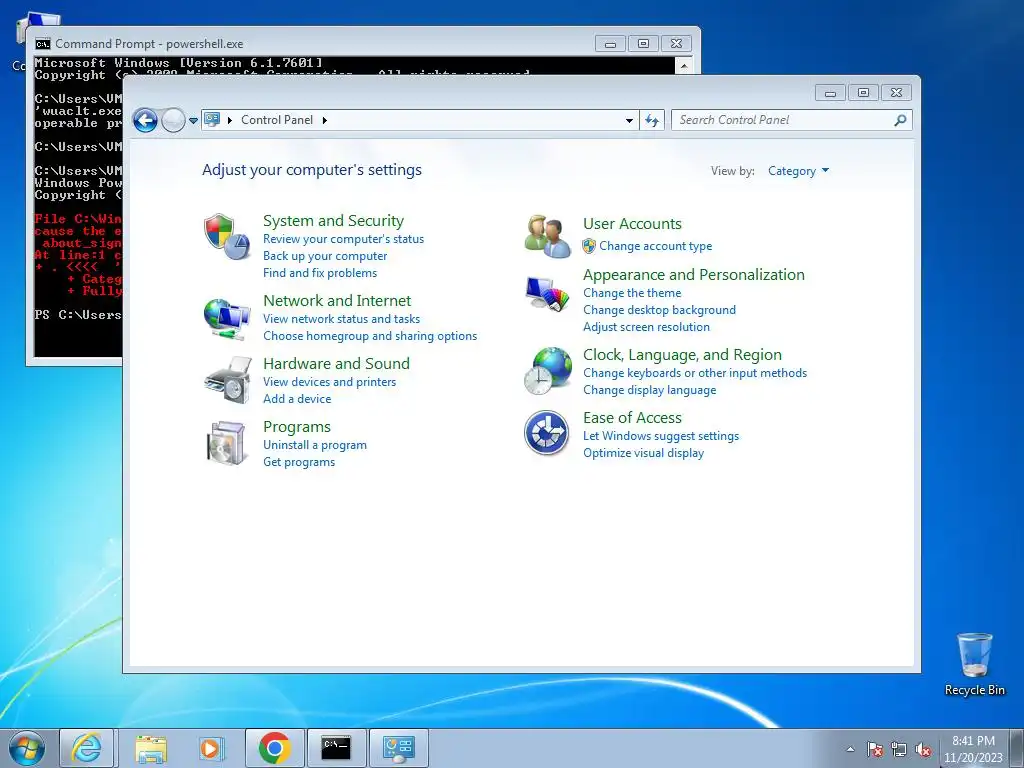Click Let Windows suggest settings
The image size is (1024, 768).
pos(661,436)
